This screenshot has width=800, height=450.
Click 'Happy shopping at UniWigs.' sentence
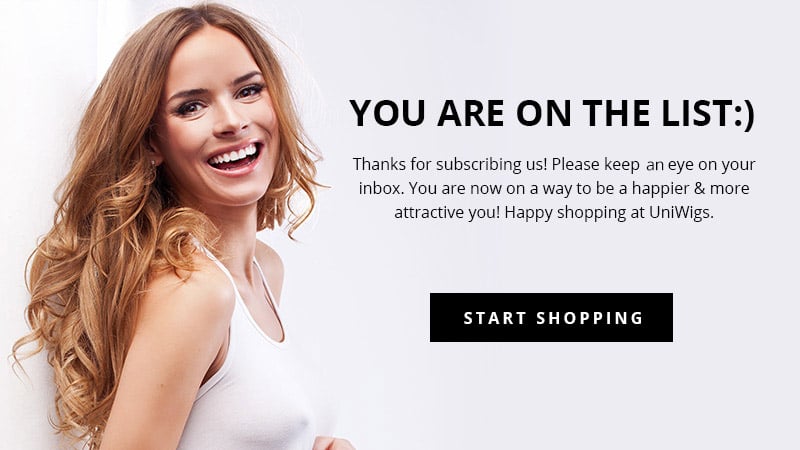[x=609, y=212]
